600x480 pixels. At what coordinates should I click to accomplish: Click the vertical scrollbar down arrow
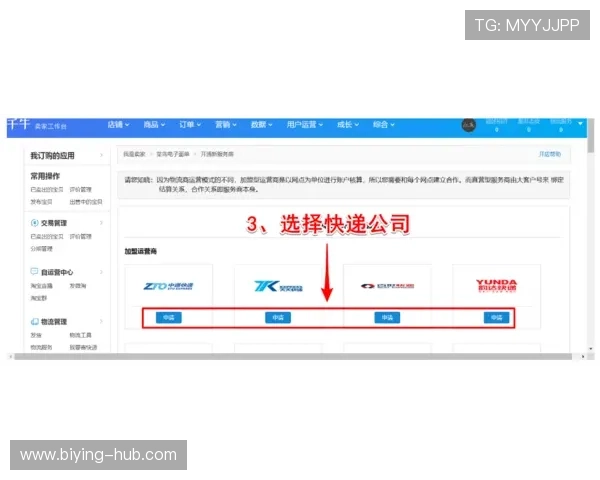591,349
